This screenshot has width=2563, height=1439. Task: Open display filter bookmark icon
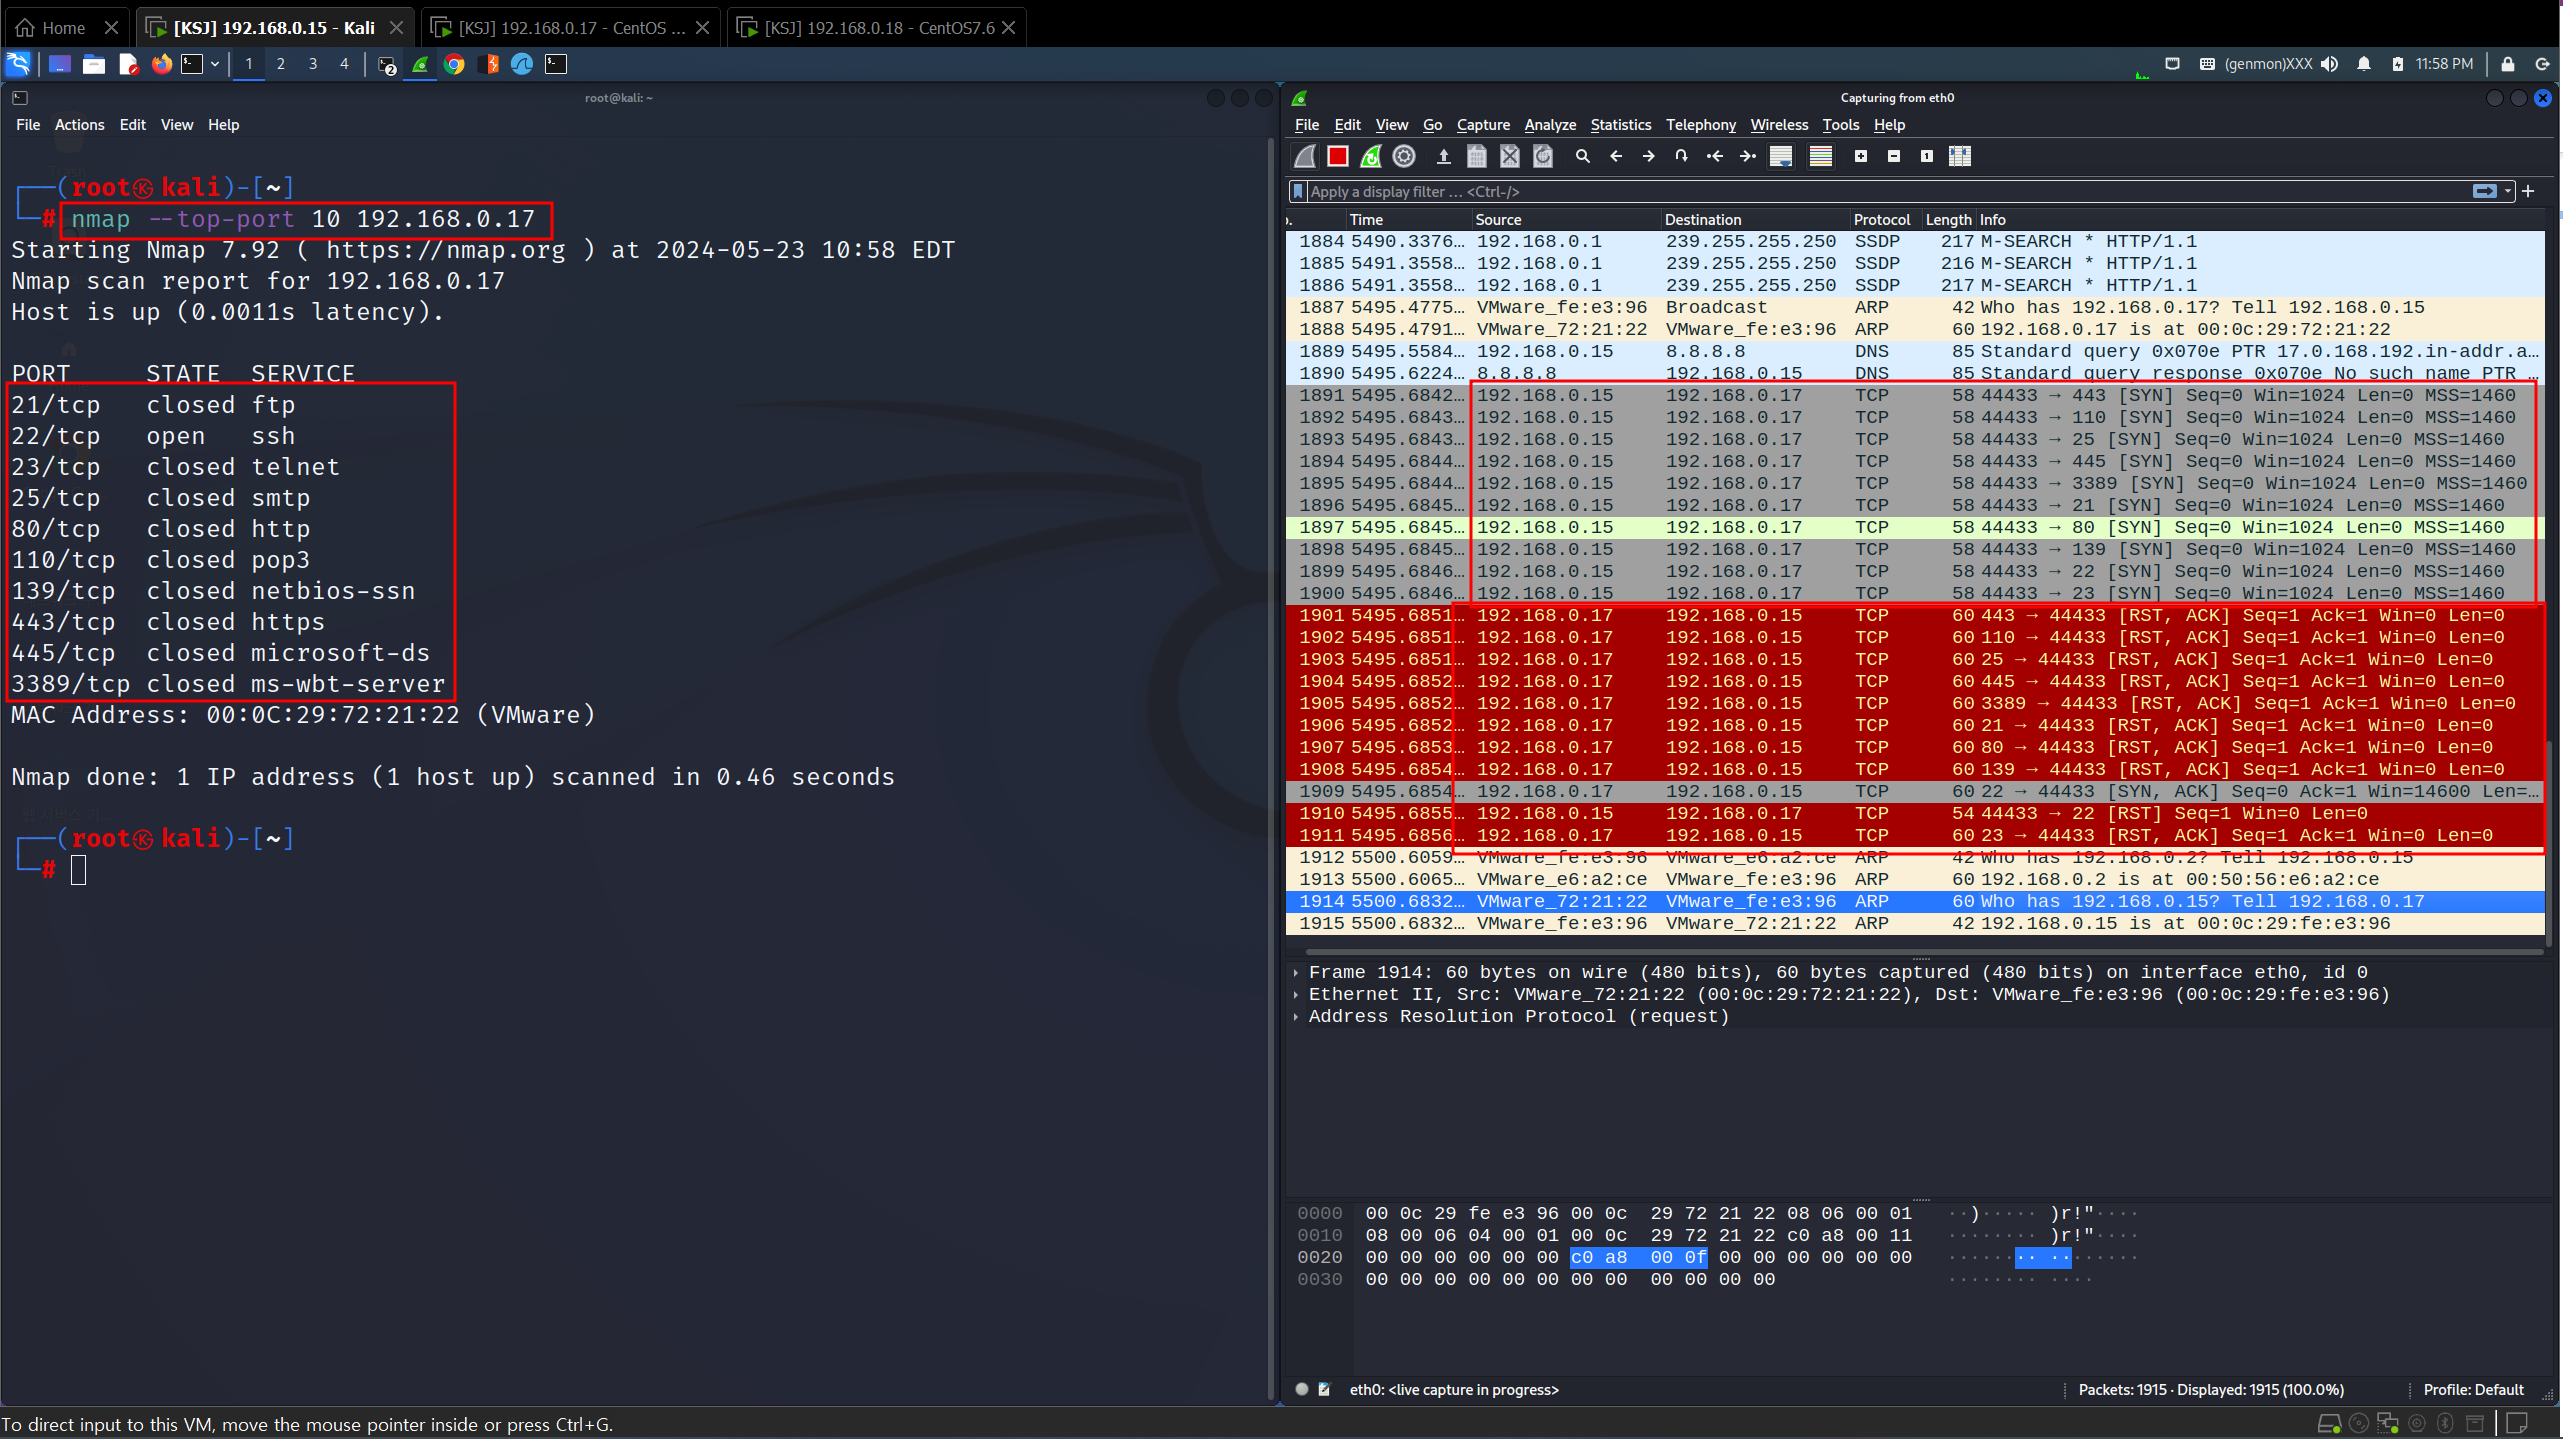[1298, 191]
